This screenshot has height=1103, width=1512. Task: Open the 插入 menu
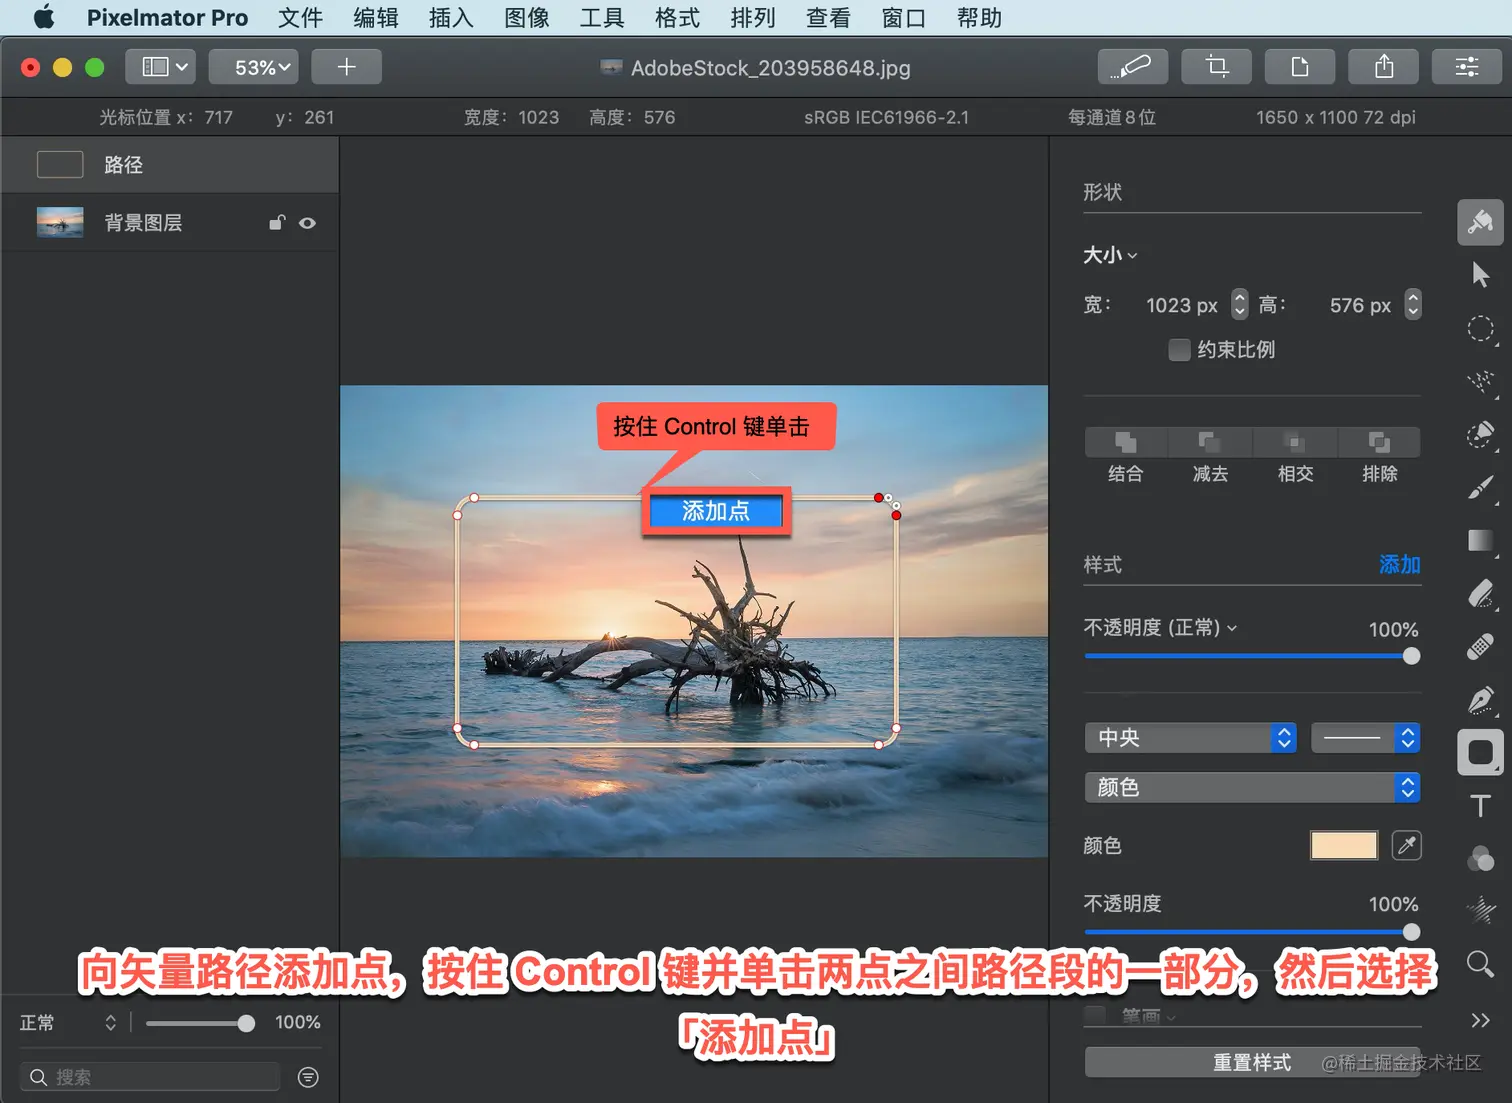coord(451,17)
